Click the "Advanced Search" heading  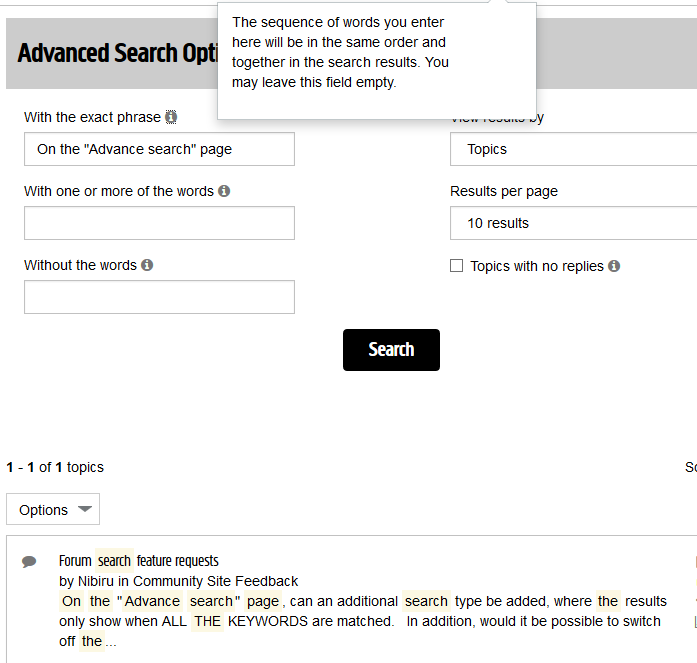[112, 53]
